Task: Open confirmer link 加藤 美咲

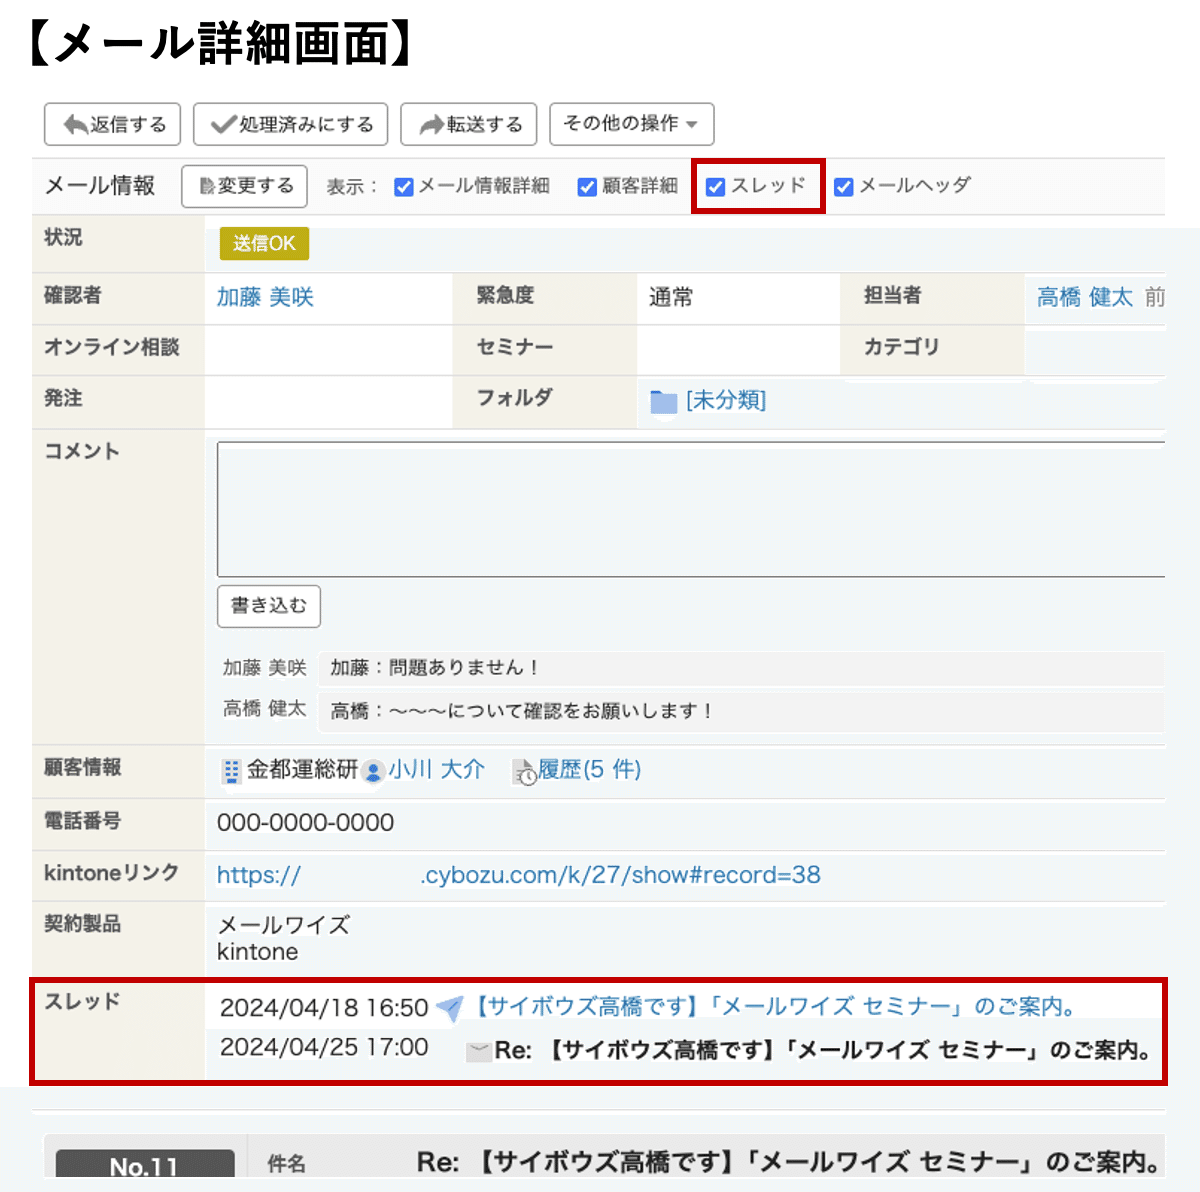Action: click(264, 297)
